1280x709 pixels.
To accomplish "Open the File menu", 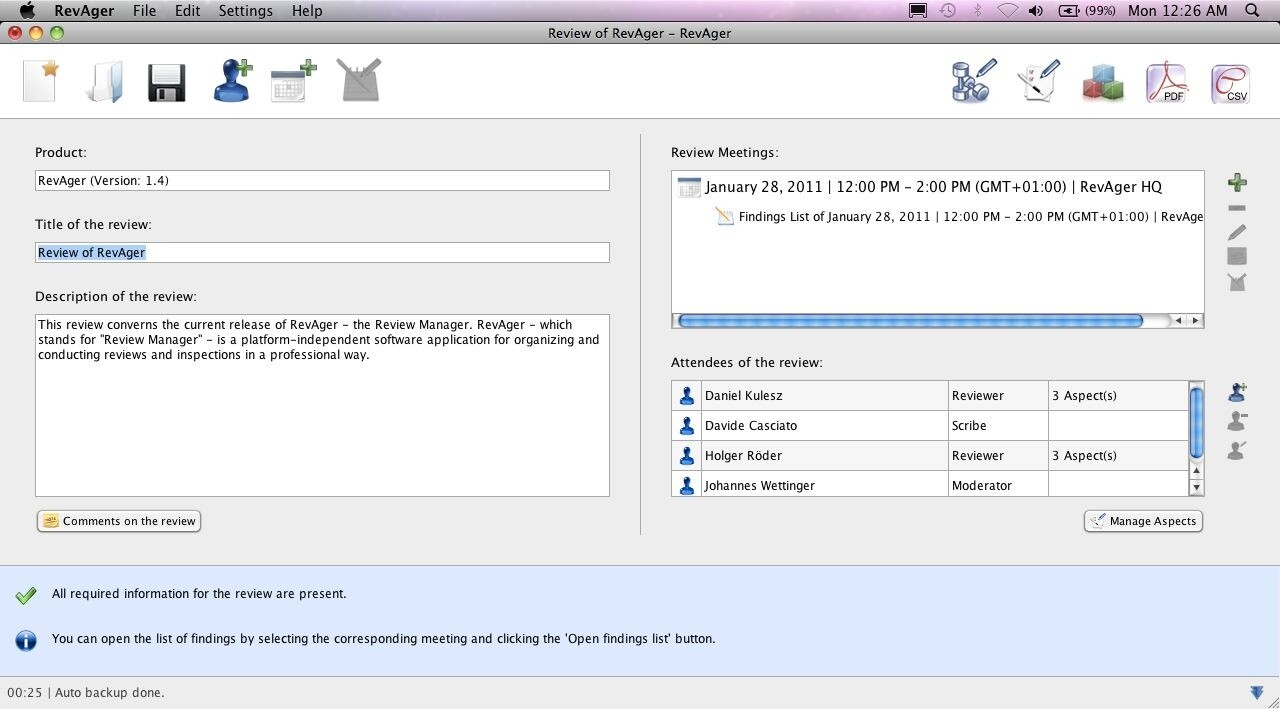I will point(144,11).
